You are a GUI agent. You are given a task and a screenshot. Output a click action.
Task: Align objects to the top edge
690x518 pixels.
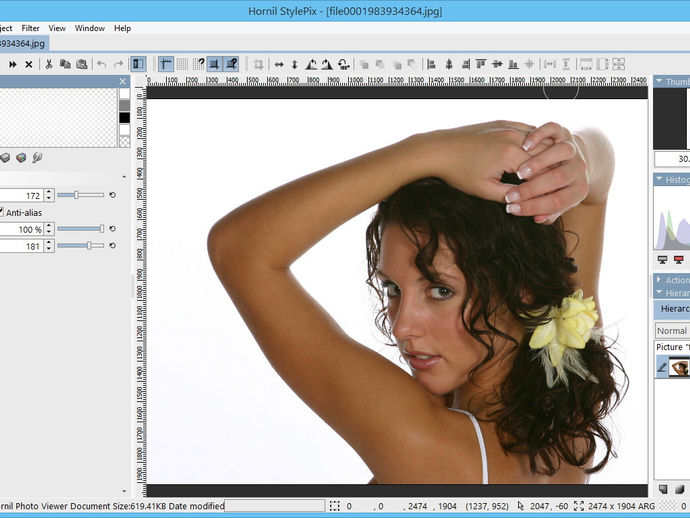(481, 65)
